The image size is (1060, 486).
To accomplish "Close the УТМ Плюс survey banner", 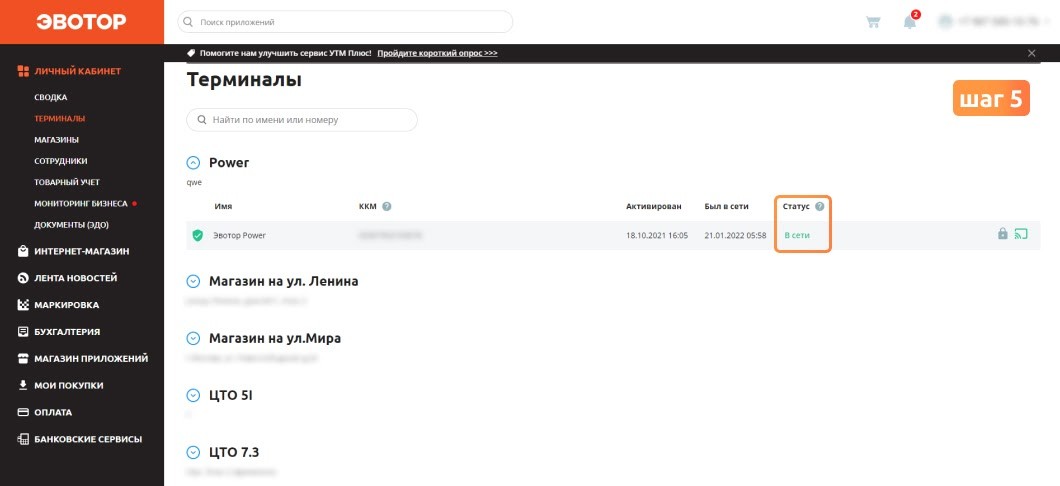I will click(1031, 53).
